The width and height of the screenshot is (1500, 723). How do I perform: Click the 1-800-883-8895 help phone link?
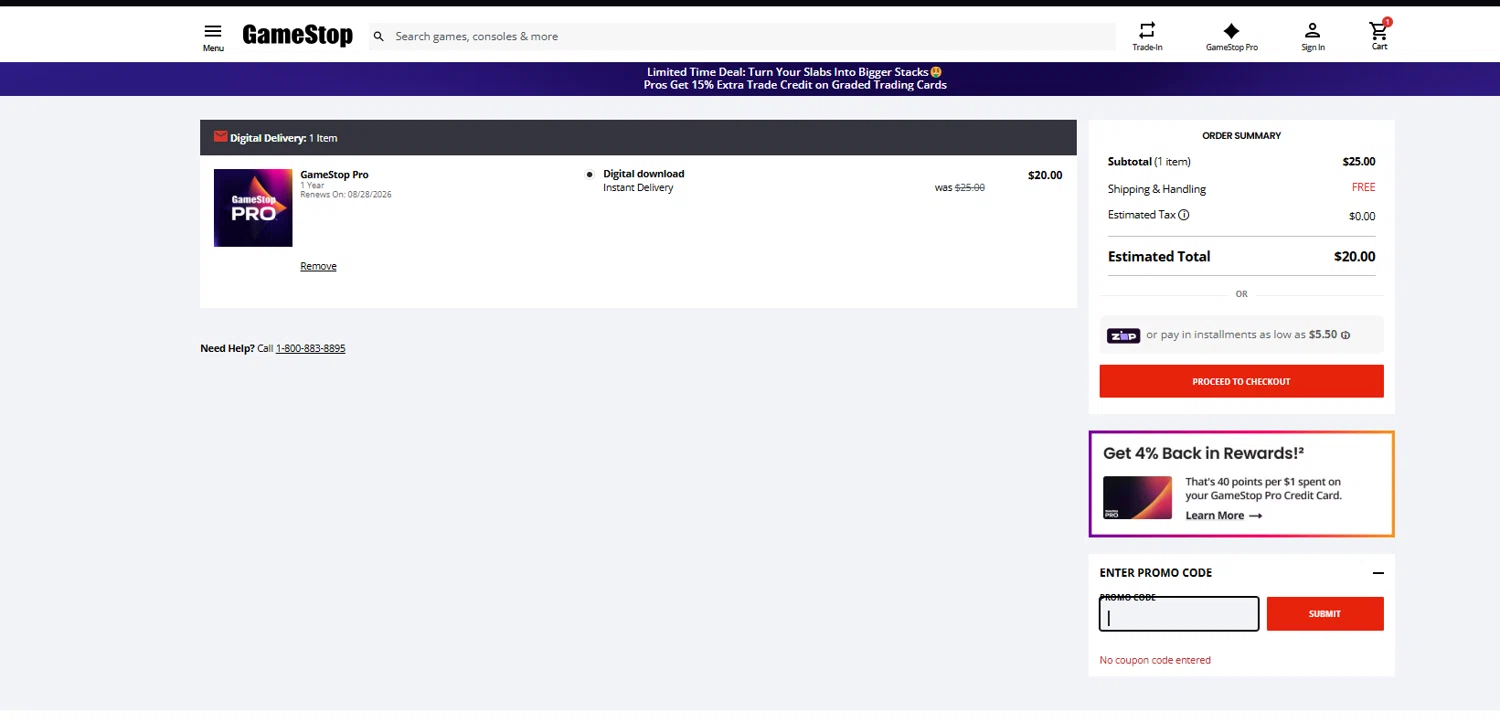click(x=310, y=348)
